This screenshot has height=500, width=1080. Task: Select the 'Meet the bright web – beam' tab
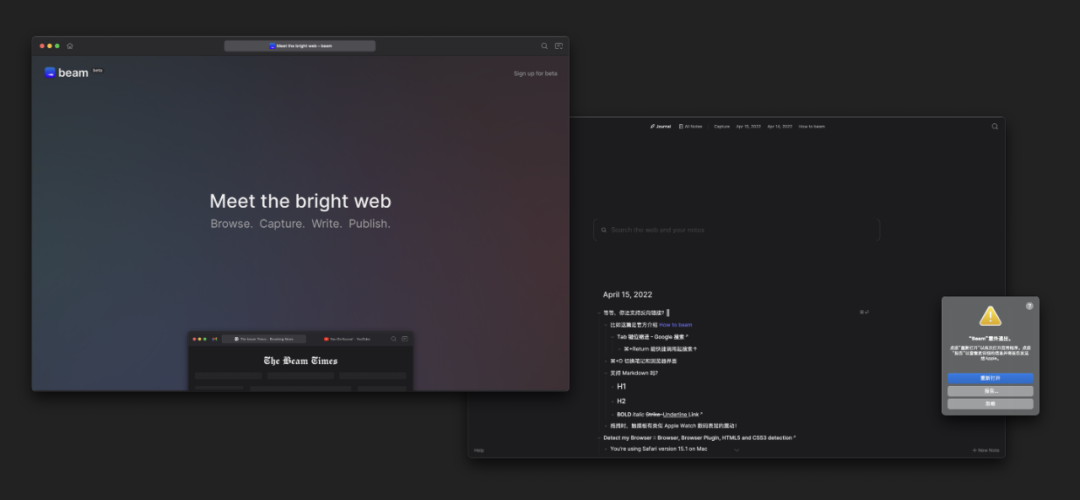click(x=300, y=46)
